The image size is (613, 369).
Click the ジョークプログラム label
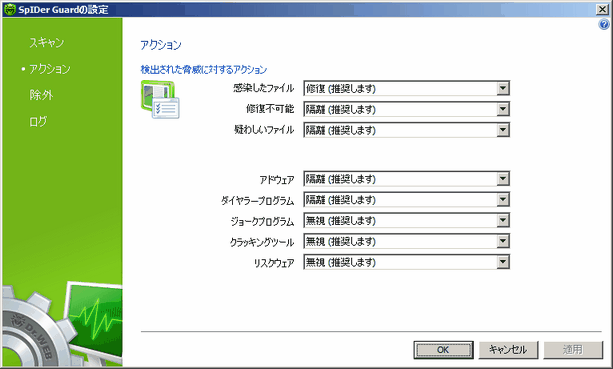click(262, 221)
